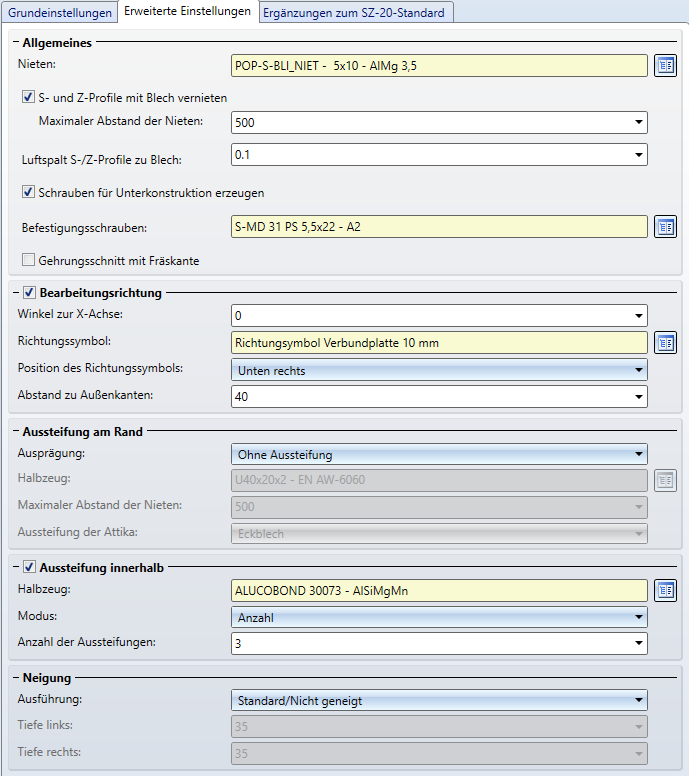Open Ergänzungen zum SZ-20-Standard tab
This screenshot has width=689, height=776.
[x=354, y=13]
